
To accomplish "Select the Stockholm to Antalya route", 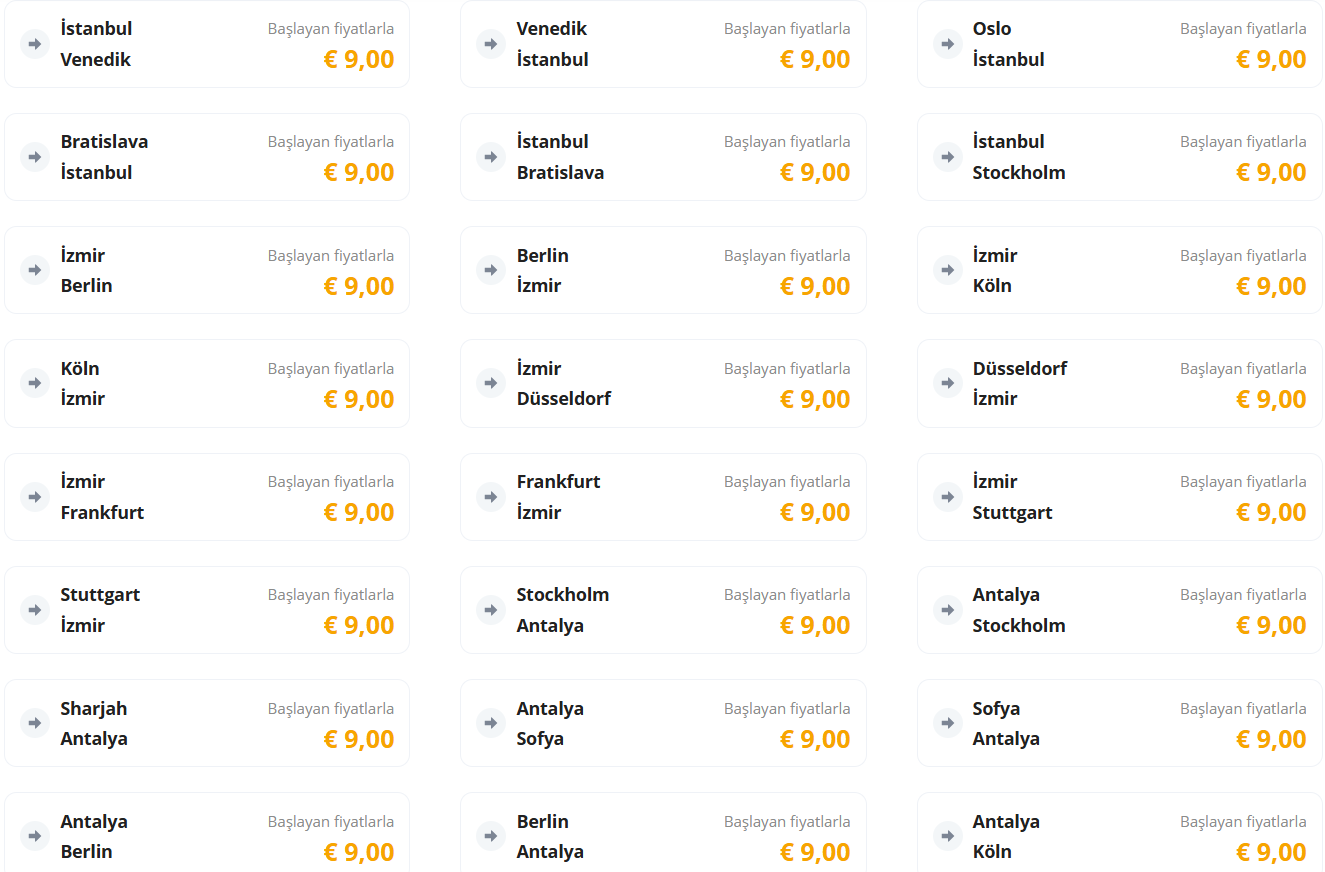I will click(x=662, y=610).
